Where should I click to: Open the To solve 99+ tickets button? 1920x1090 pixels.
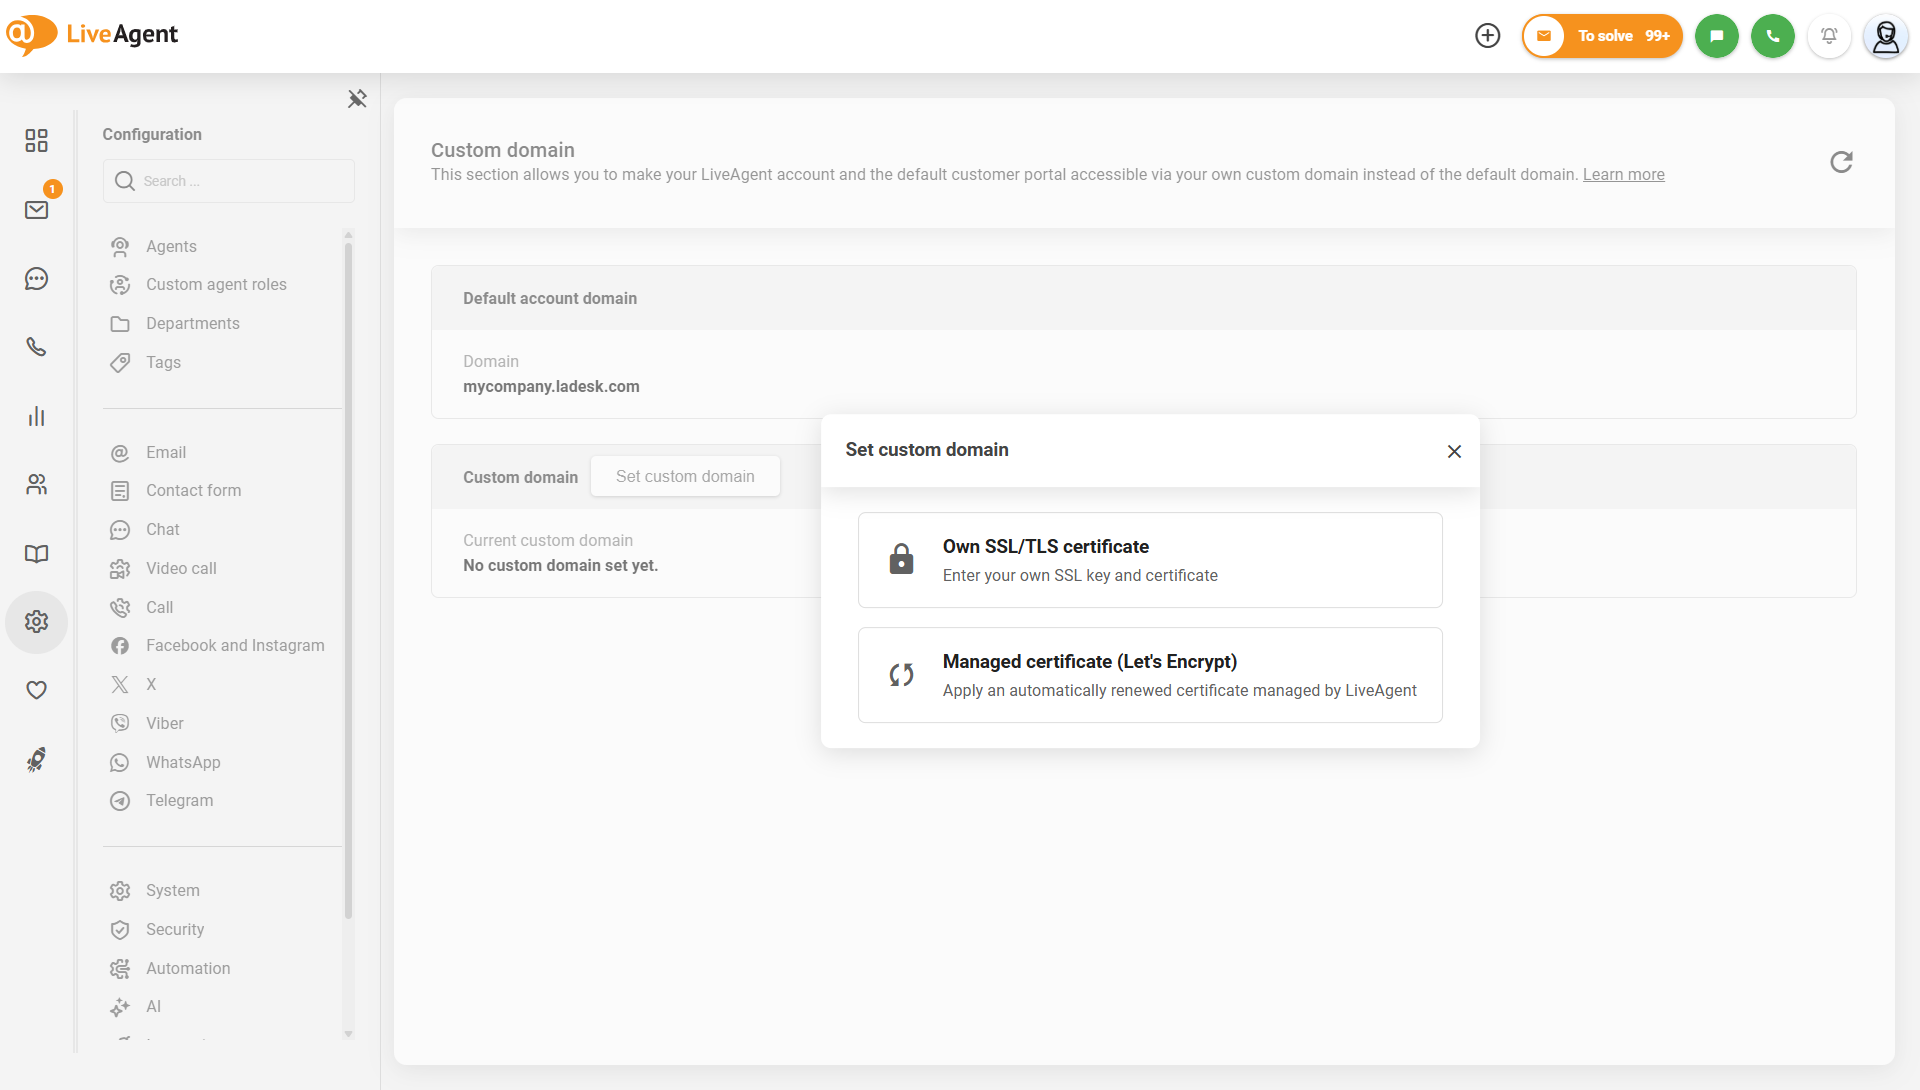coord(1602,36)
